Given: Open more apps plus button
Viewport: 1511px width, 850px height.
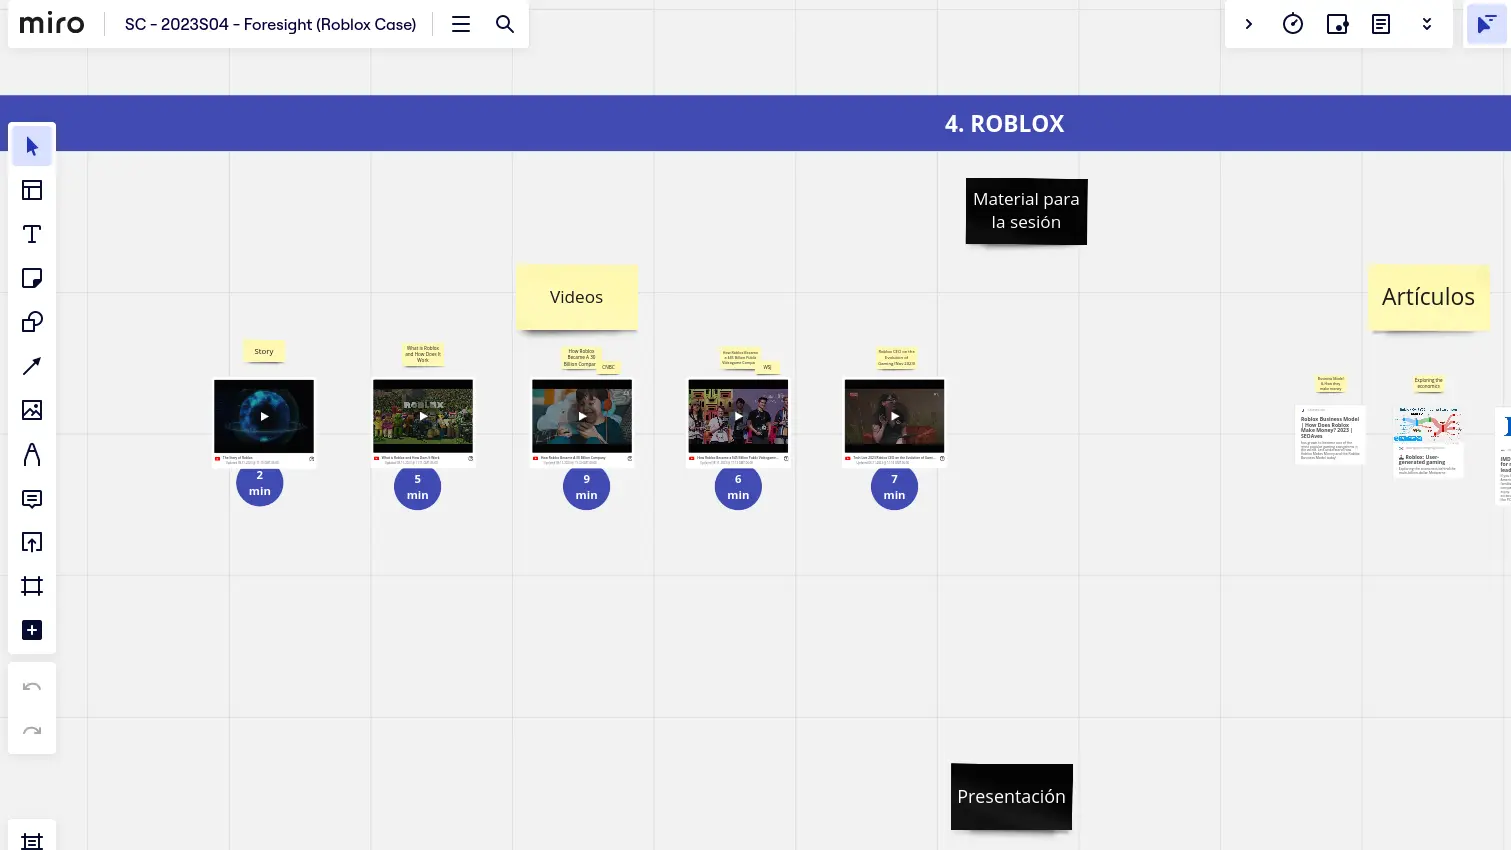Looking at the screenshot, I should coord(32,630).
